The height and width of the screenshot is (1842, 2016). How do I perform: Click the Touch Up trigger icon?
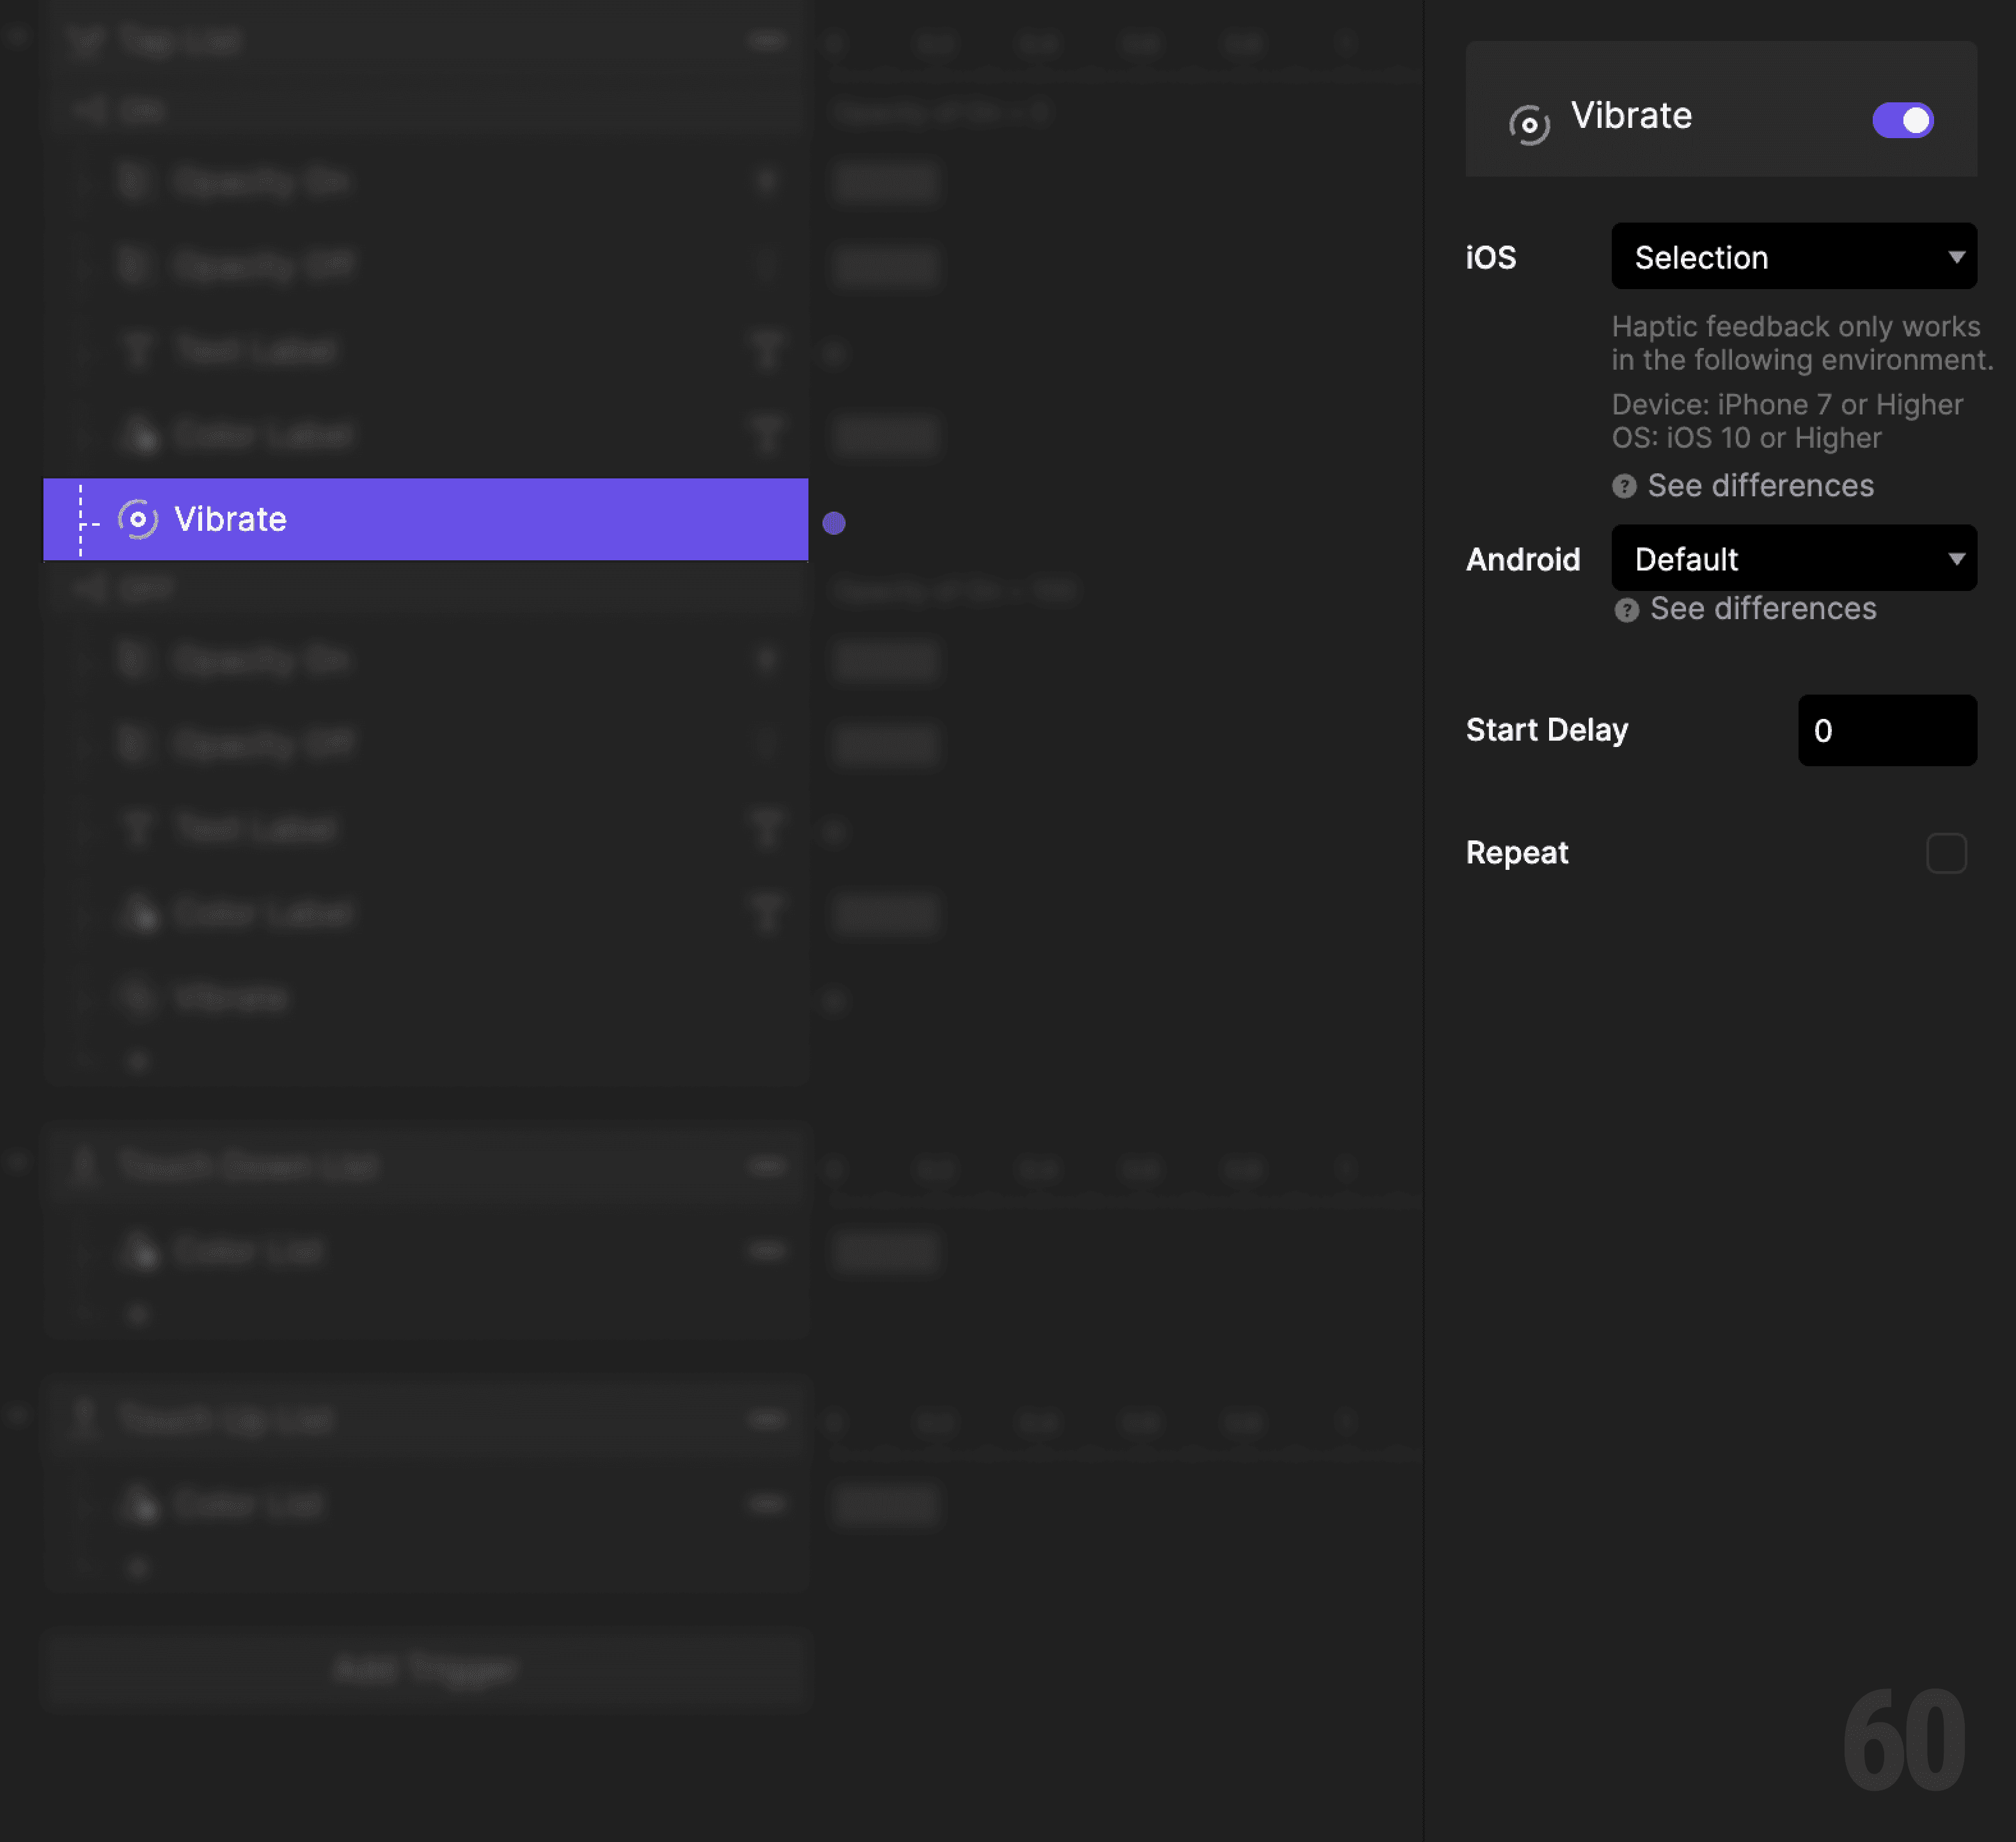(85, 1418)
